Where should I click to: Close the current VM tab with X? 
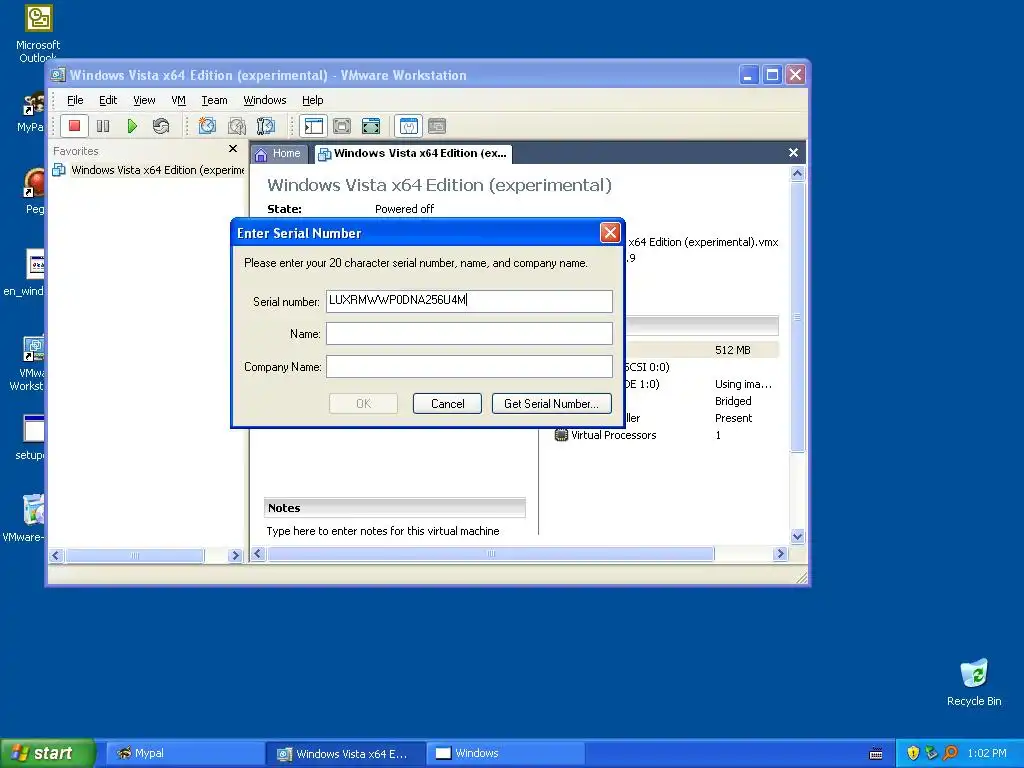793,152
